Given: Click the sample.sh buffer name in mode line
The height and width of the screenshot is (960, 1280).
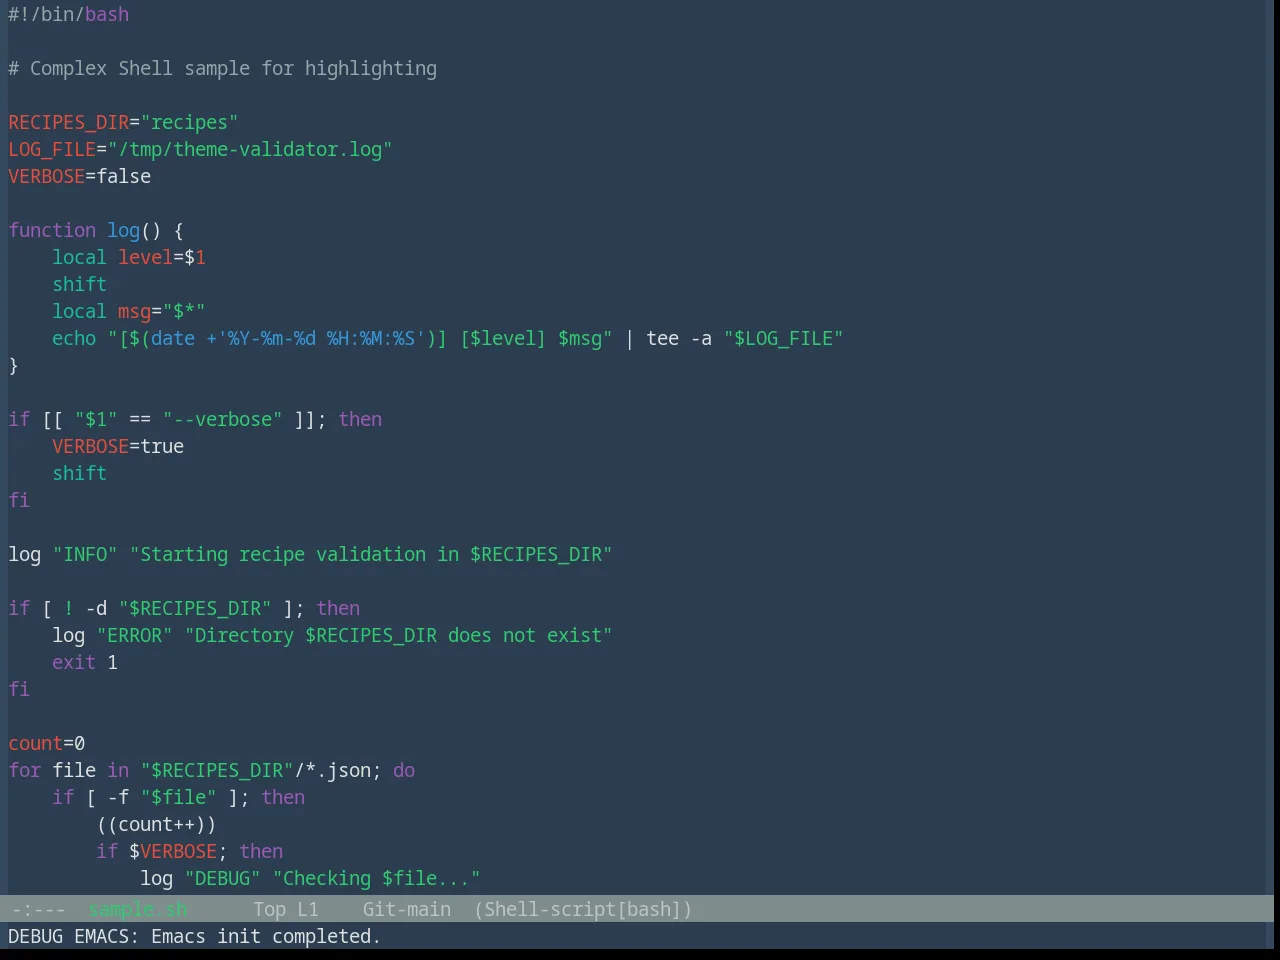Looking at the screenshot, I should coord(138,909).
